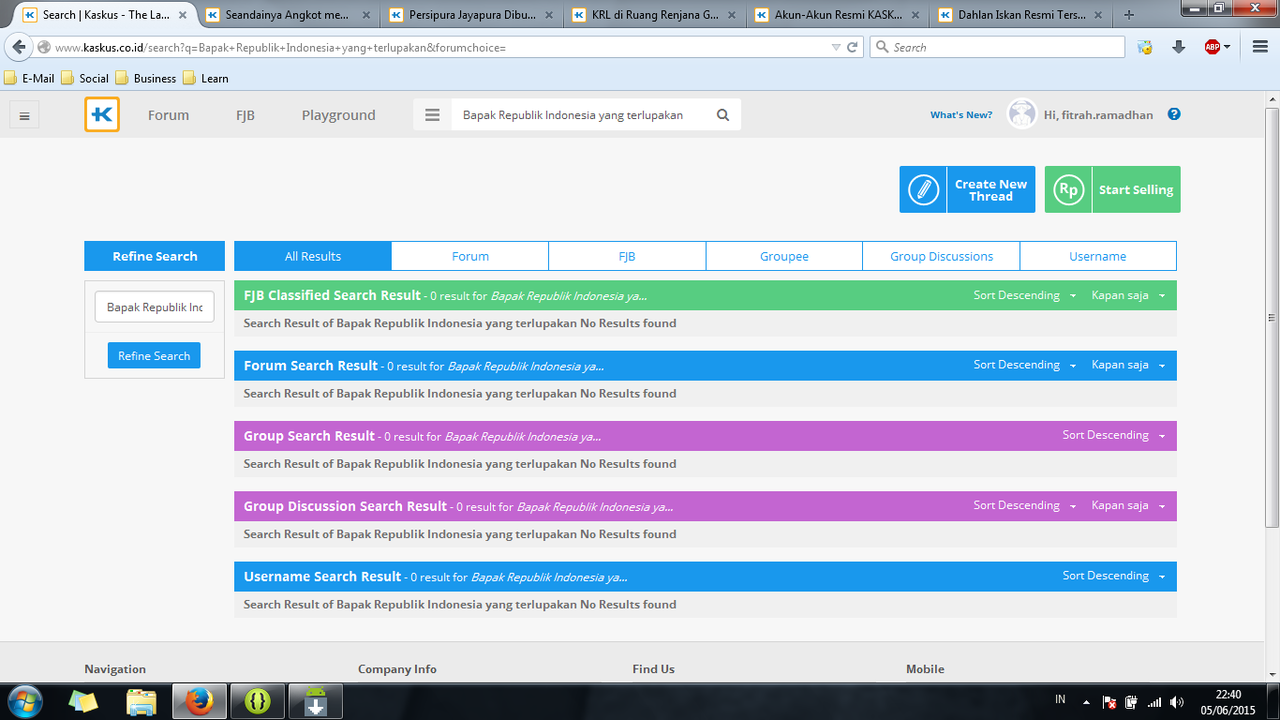The height and width of the screenshot is (720, 1280).
Task: Reload the page with the refresh icon
Action: [853, 47]
